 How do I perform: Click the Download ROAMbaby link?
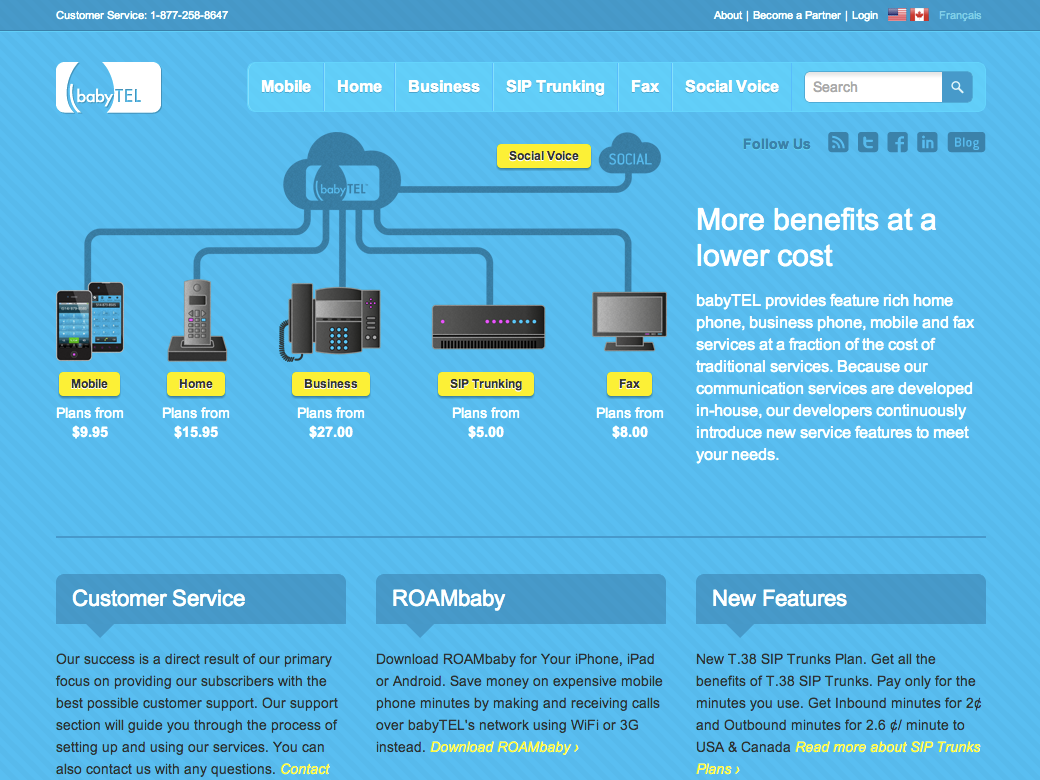[504, 748]
